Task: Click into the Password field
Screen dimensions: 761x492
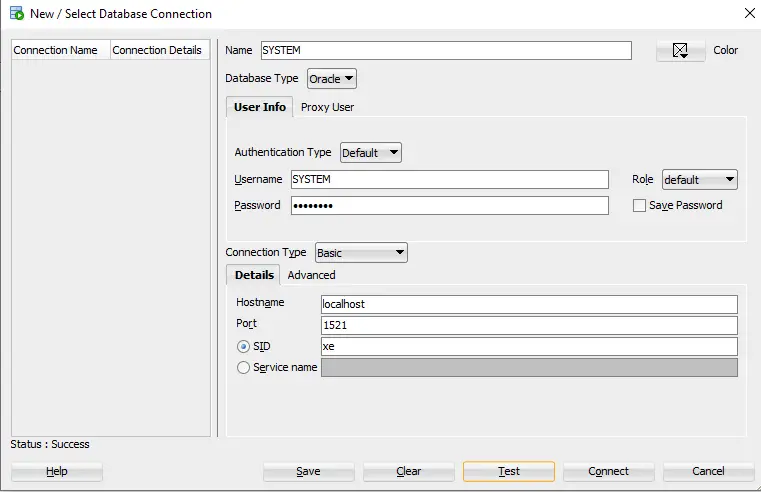Action: [x=449, y=205]
